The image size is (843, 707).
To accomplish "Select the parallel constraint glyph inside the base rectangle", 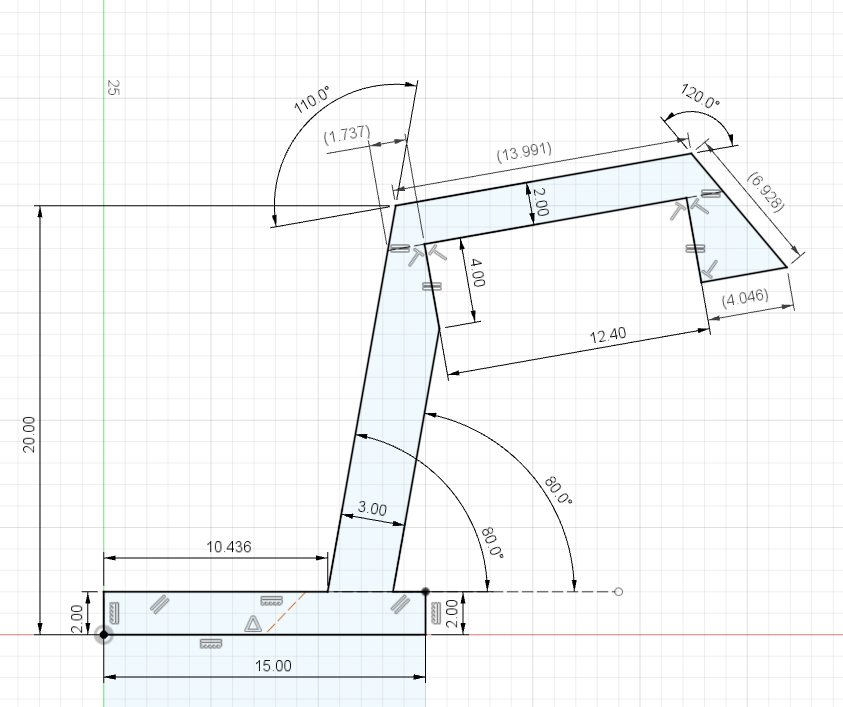I will 160,605.
